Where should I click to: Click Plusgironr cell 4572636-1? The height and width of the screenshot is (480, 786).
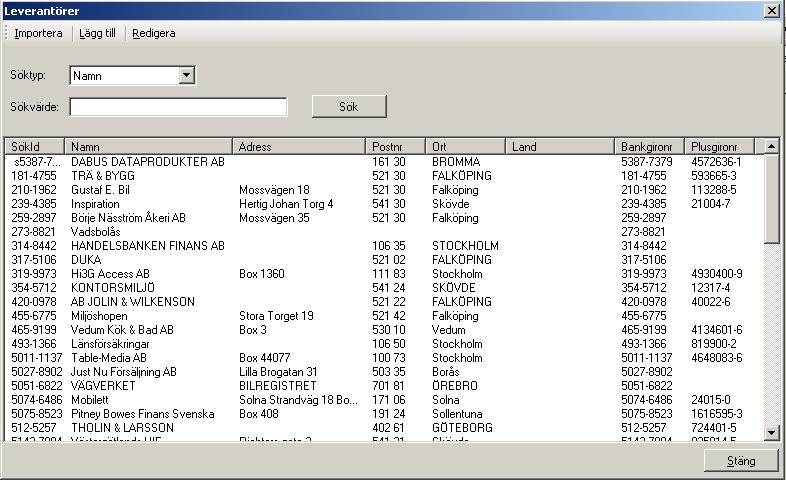click(716, 162)
